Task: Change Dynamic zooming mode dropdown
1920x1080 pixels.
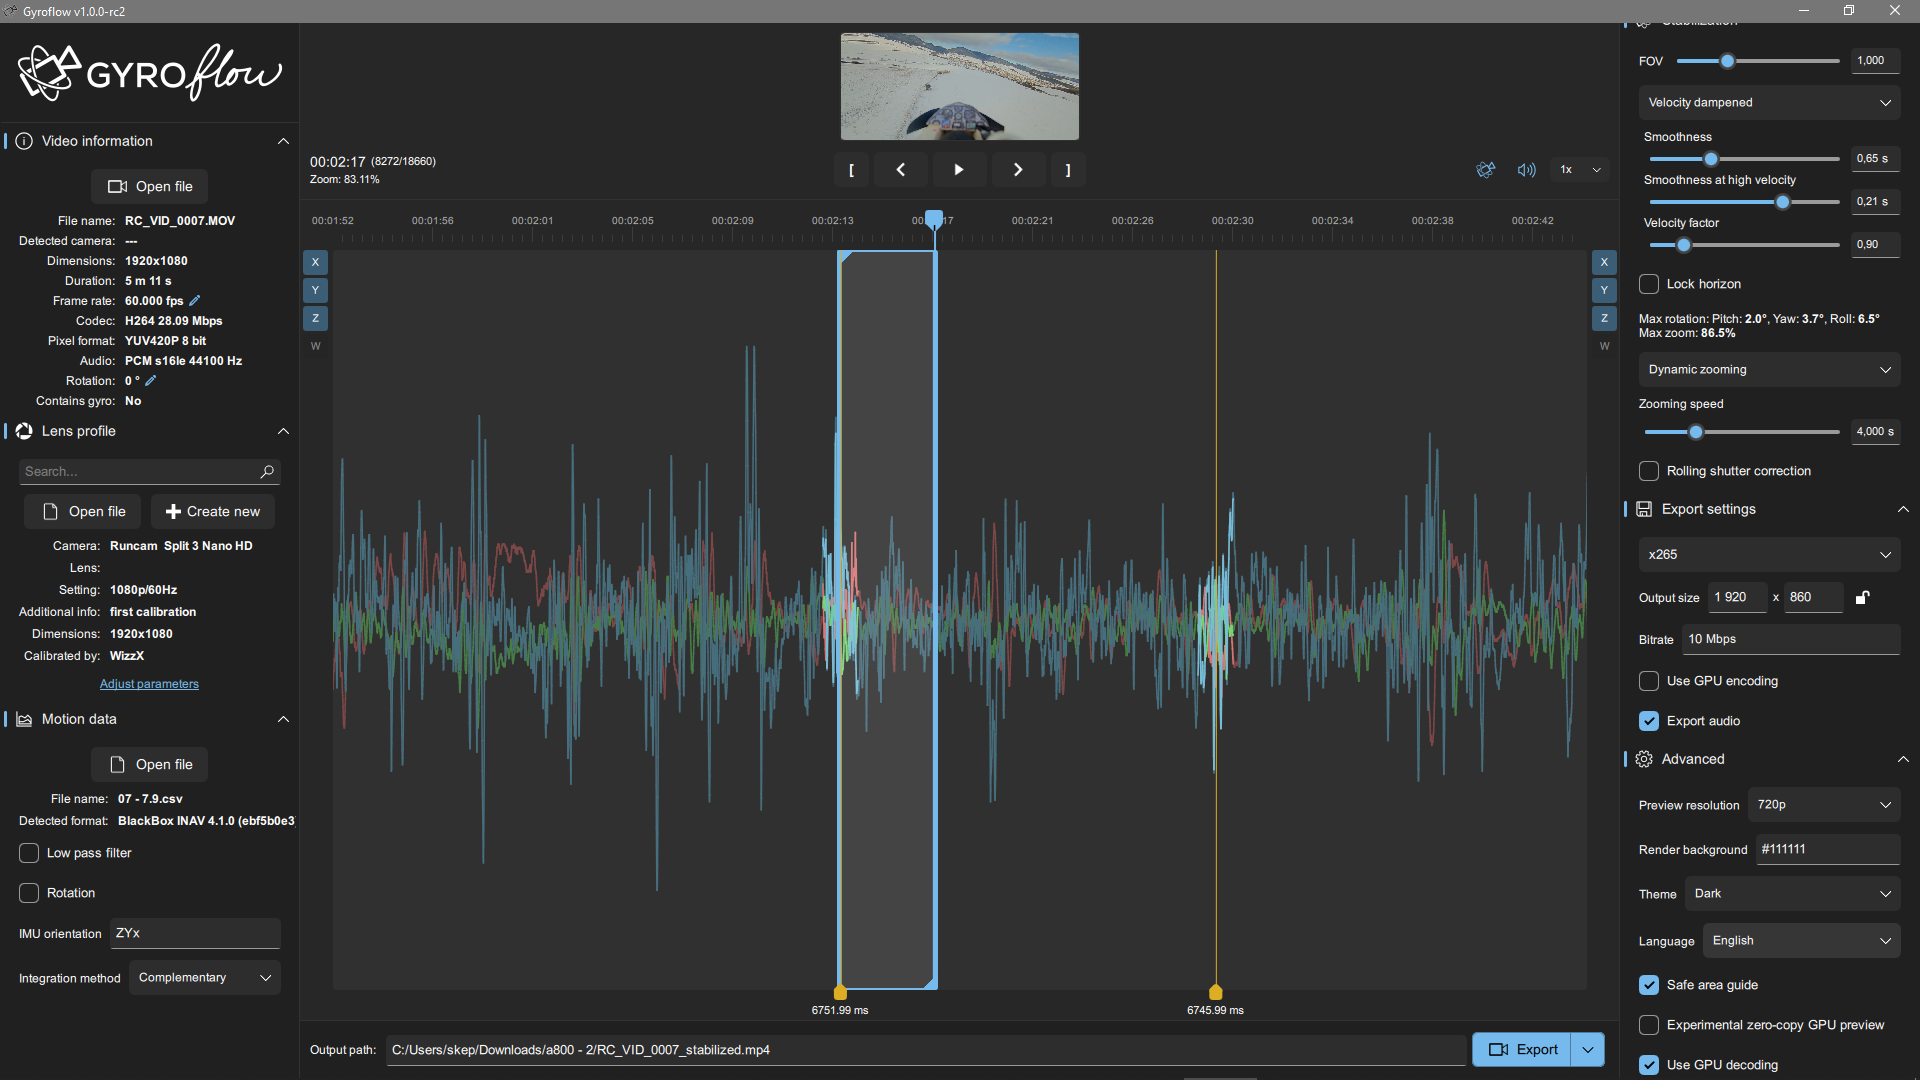Action: point(1768,369)
